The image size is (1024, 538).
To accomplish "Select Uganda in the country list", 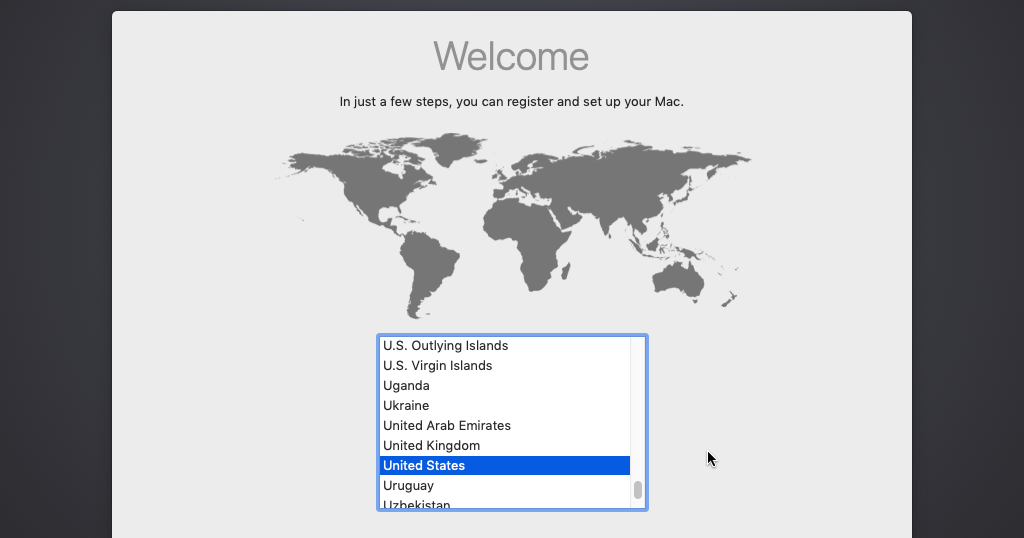I will pos(505,386).
